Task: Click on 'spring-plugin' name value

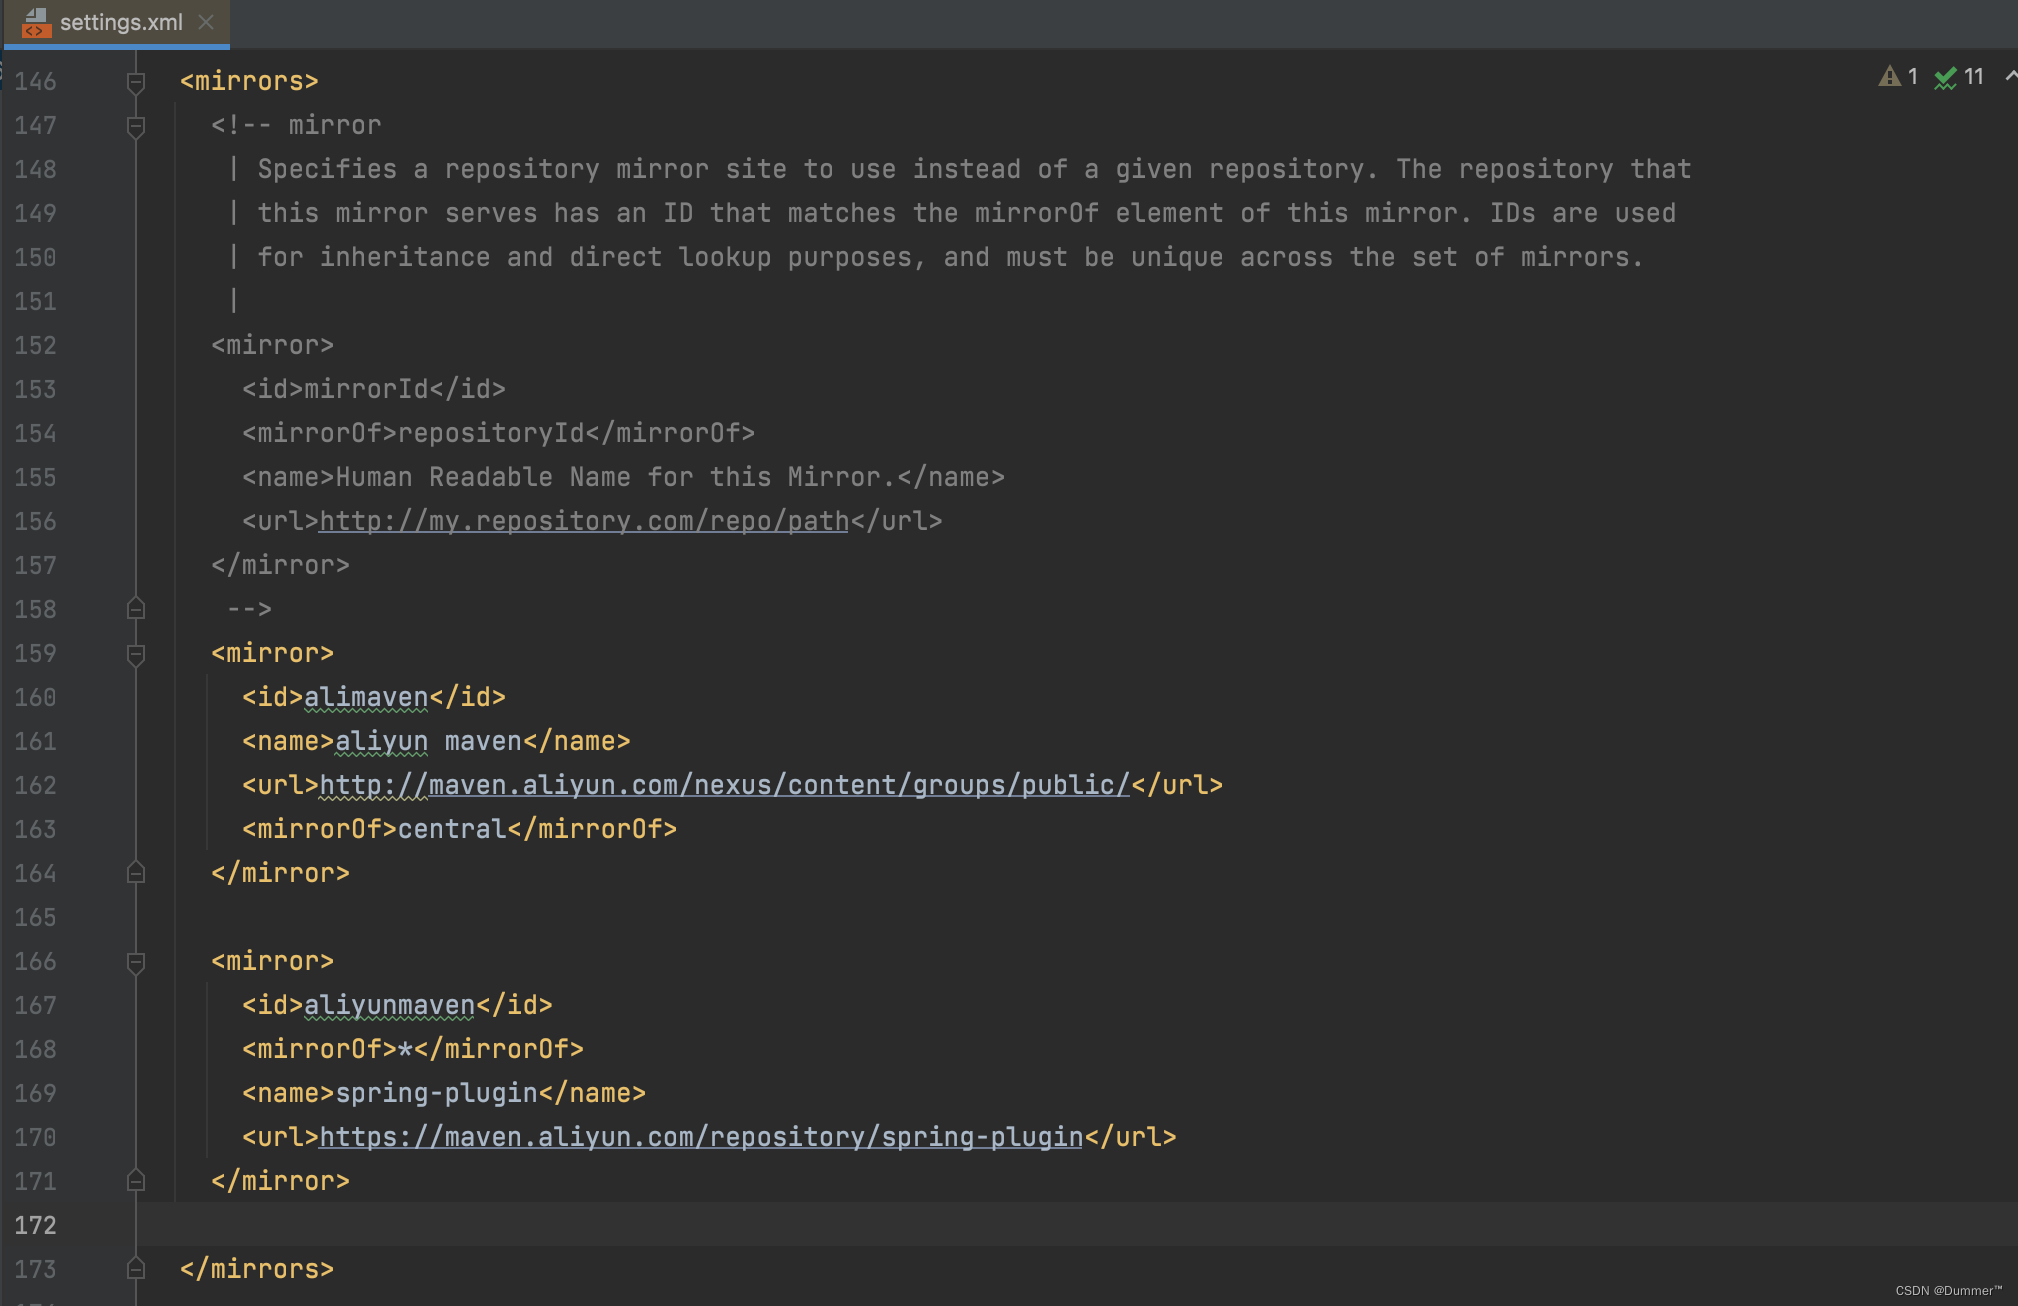Action: (x=436, y=1093)
